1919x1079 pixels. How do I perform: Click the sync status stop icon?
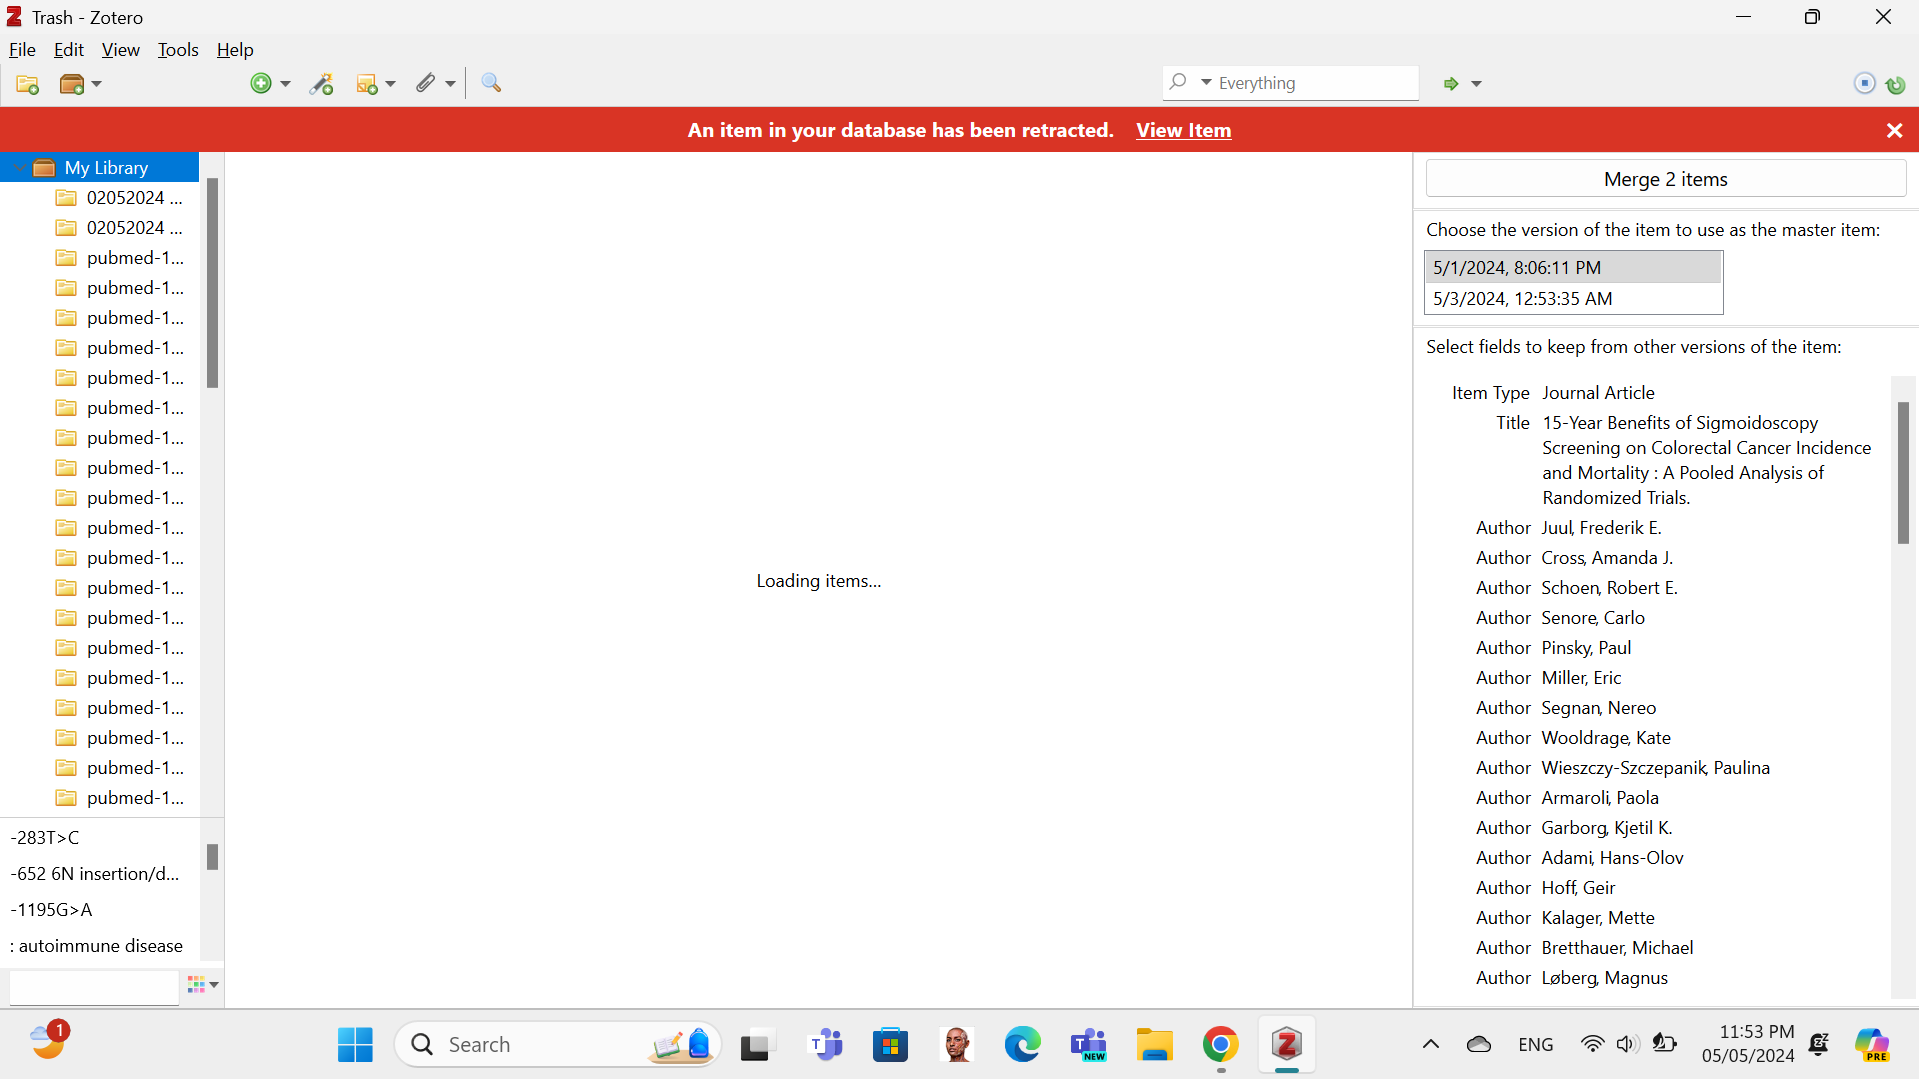click(x=1865, y=84)
